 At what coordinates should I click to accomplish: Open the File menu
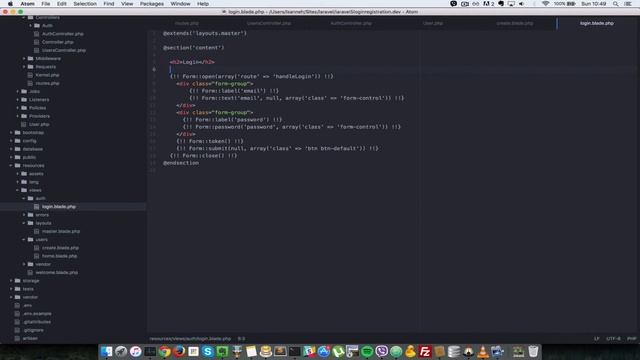46,4
